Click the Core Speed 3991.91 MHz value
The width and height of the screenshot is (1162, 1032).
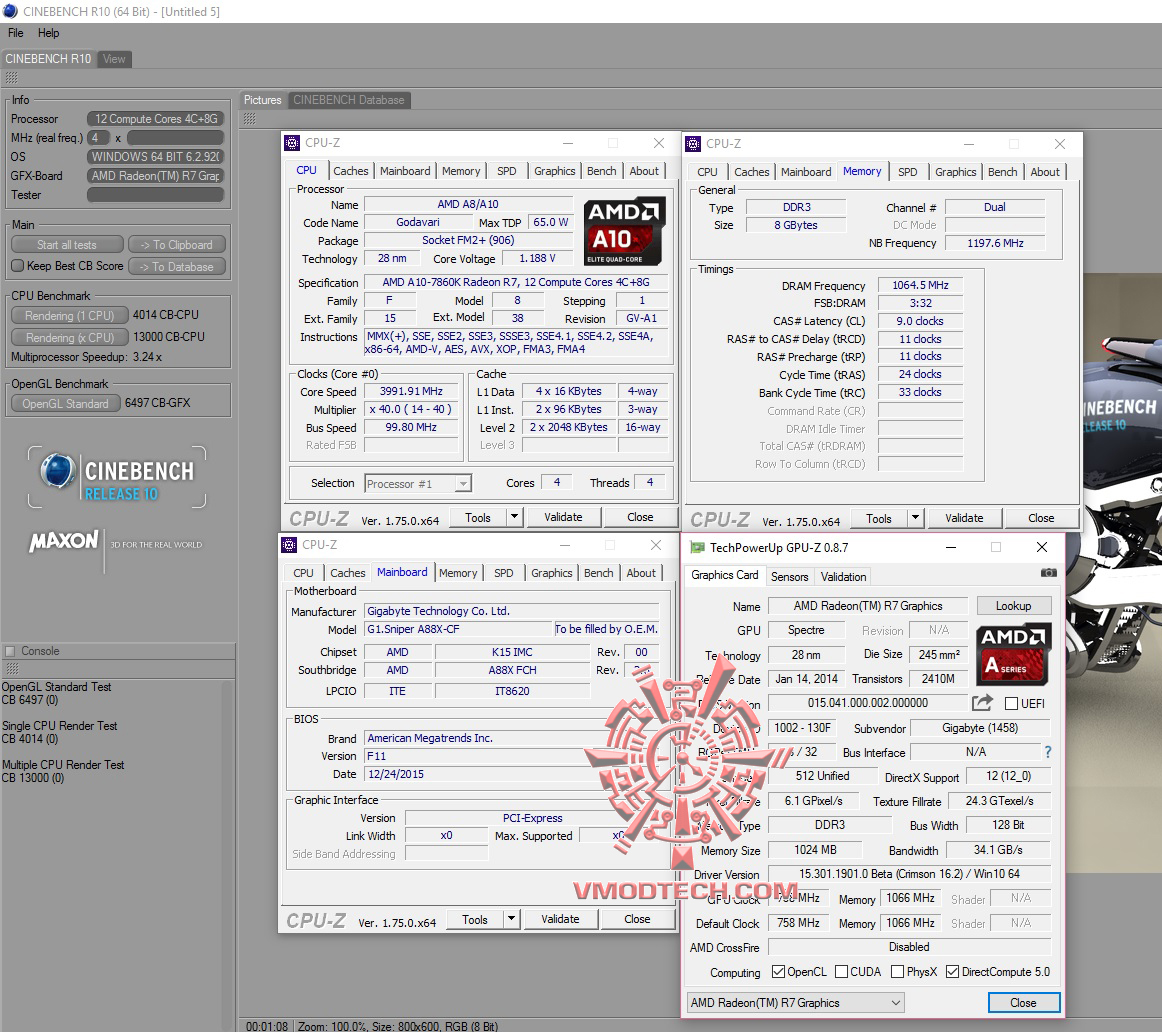click(x=411, y=391)
